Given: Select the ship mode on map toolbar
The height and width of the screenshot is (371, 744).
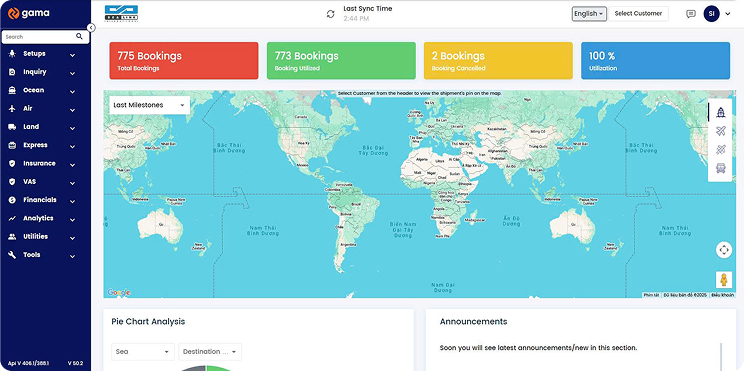Looking at the screenshot, I should pyautogui.click(x=721, y=112).
